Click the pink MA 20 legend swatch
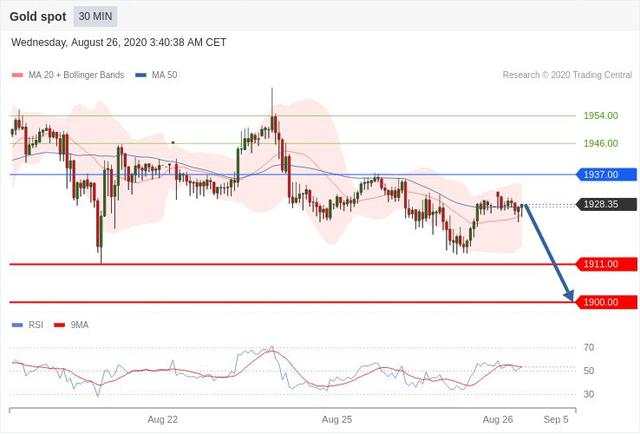The image size is (640, 434). (18, 76)
